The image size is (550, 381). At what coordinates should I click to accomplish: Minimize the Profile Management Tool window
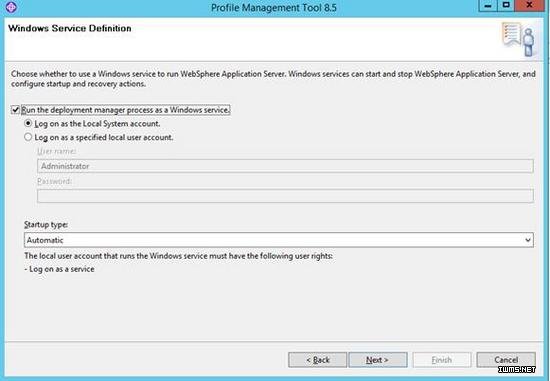coord(488,6)
